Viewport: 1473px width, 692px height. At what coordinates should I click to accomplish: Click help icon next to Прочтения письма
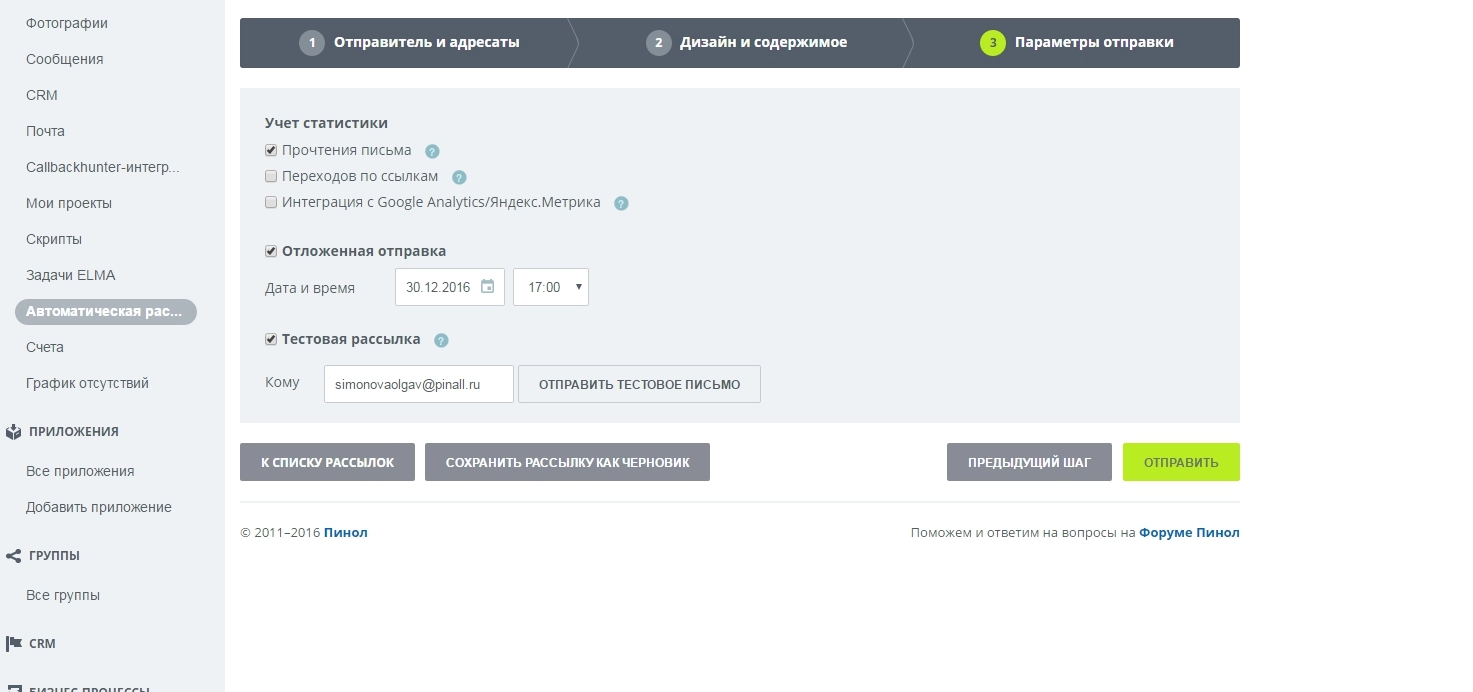pos(432,151)
